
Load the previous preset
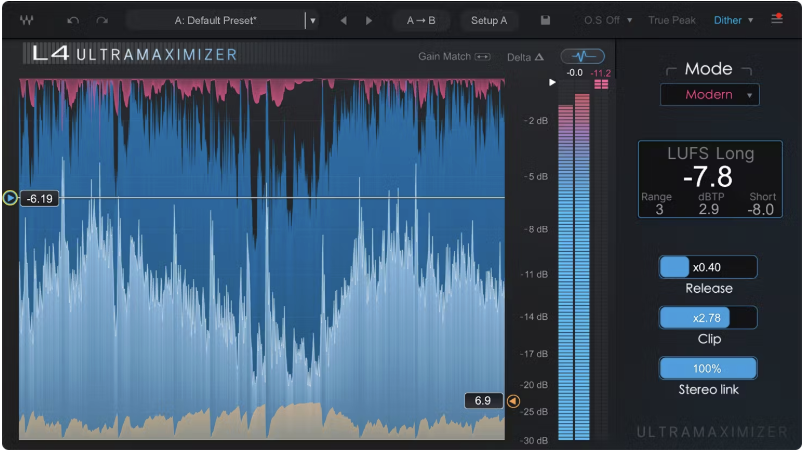pos(343,20)
